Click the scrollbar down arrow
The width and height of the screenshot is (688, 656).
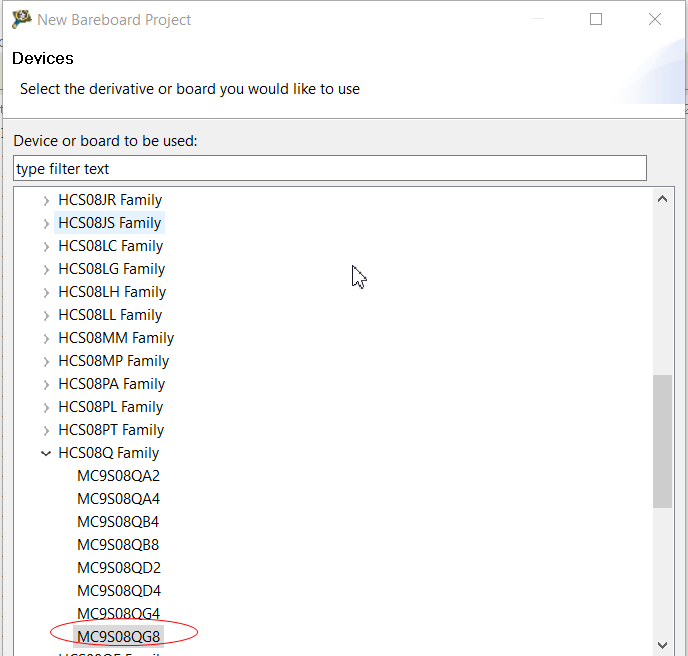click(662, 645)
